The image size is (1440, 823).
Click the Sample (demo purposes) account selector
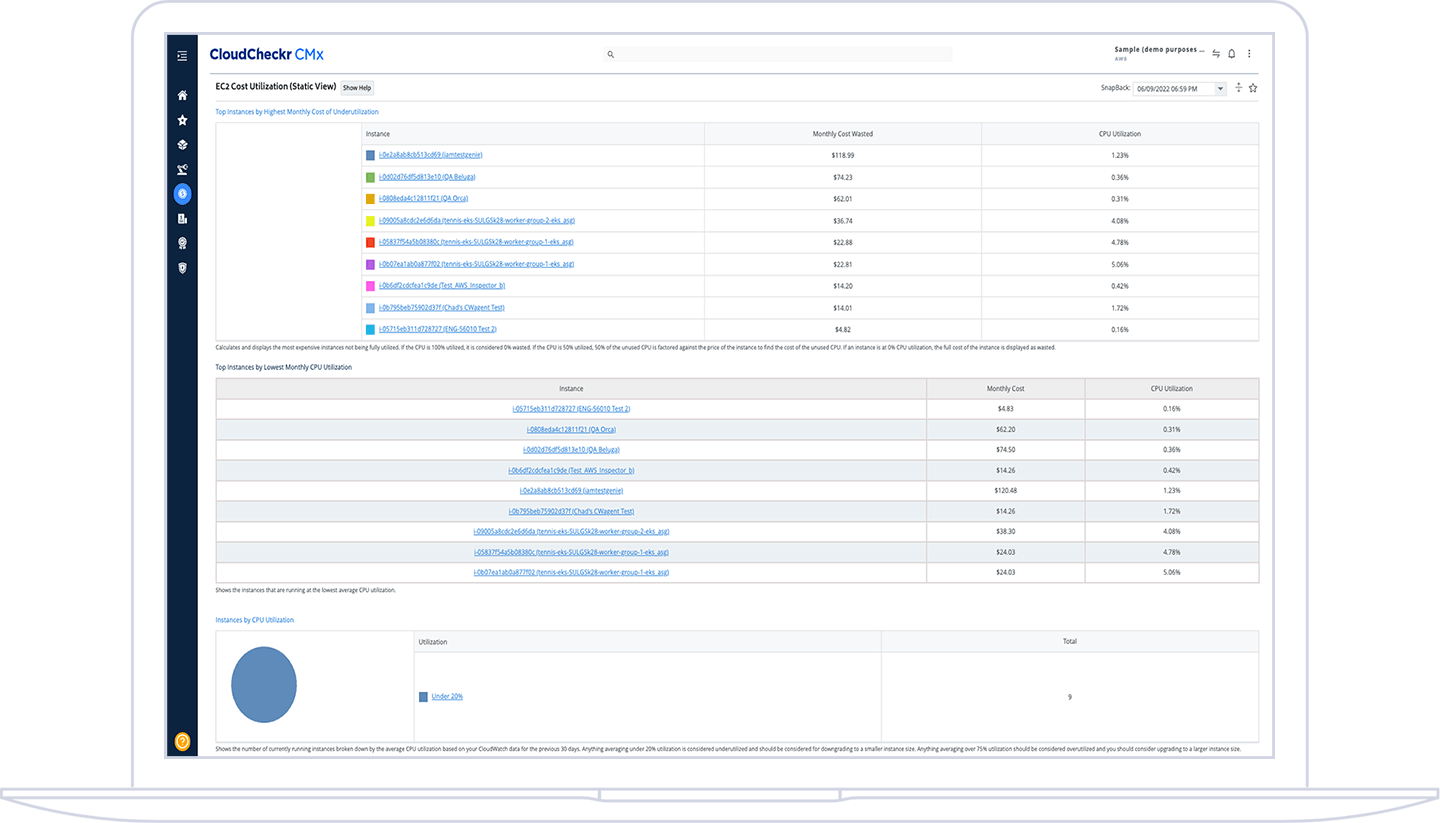(x=1159, y=51)
